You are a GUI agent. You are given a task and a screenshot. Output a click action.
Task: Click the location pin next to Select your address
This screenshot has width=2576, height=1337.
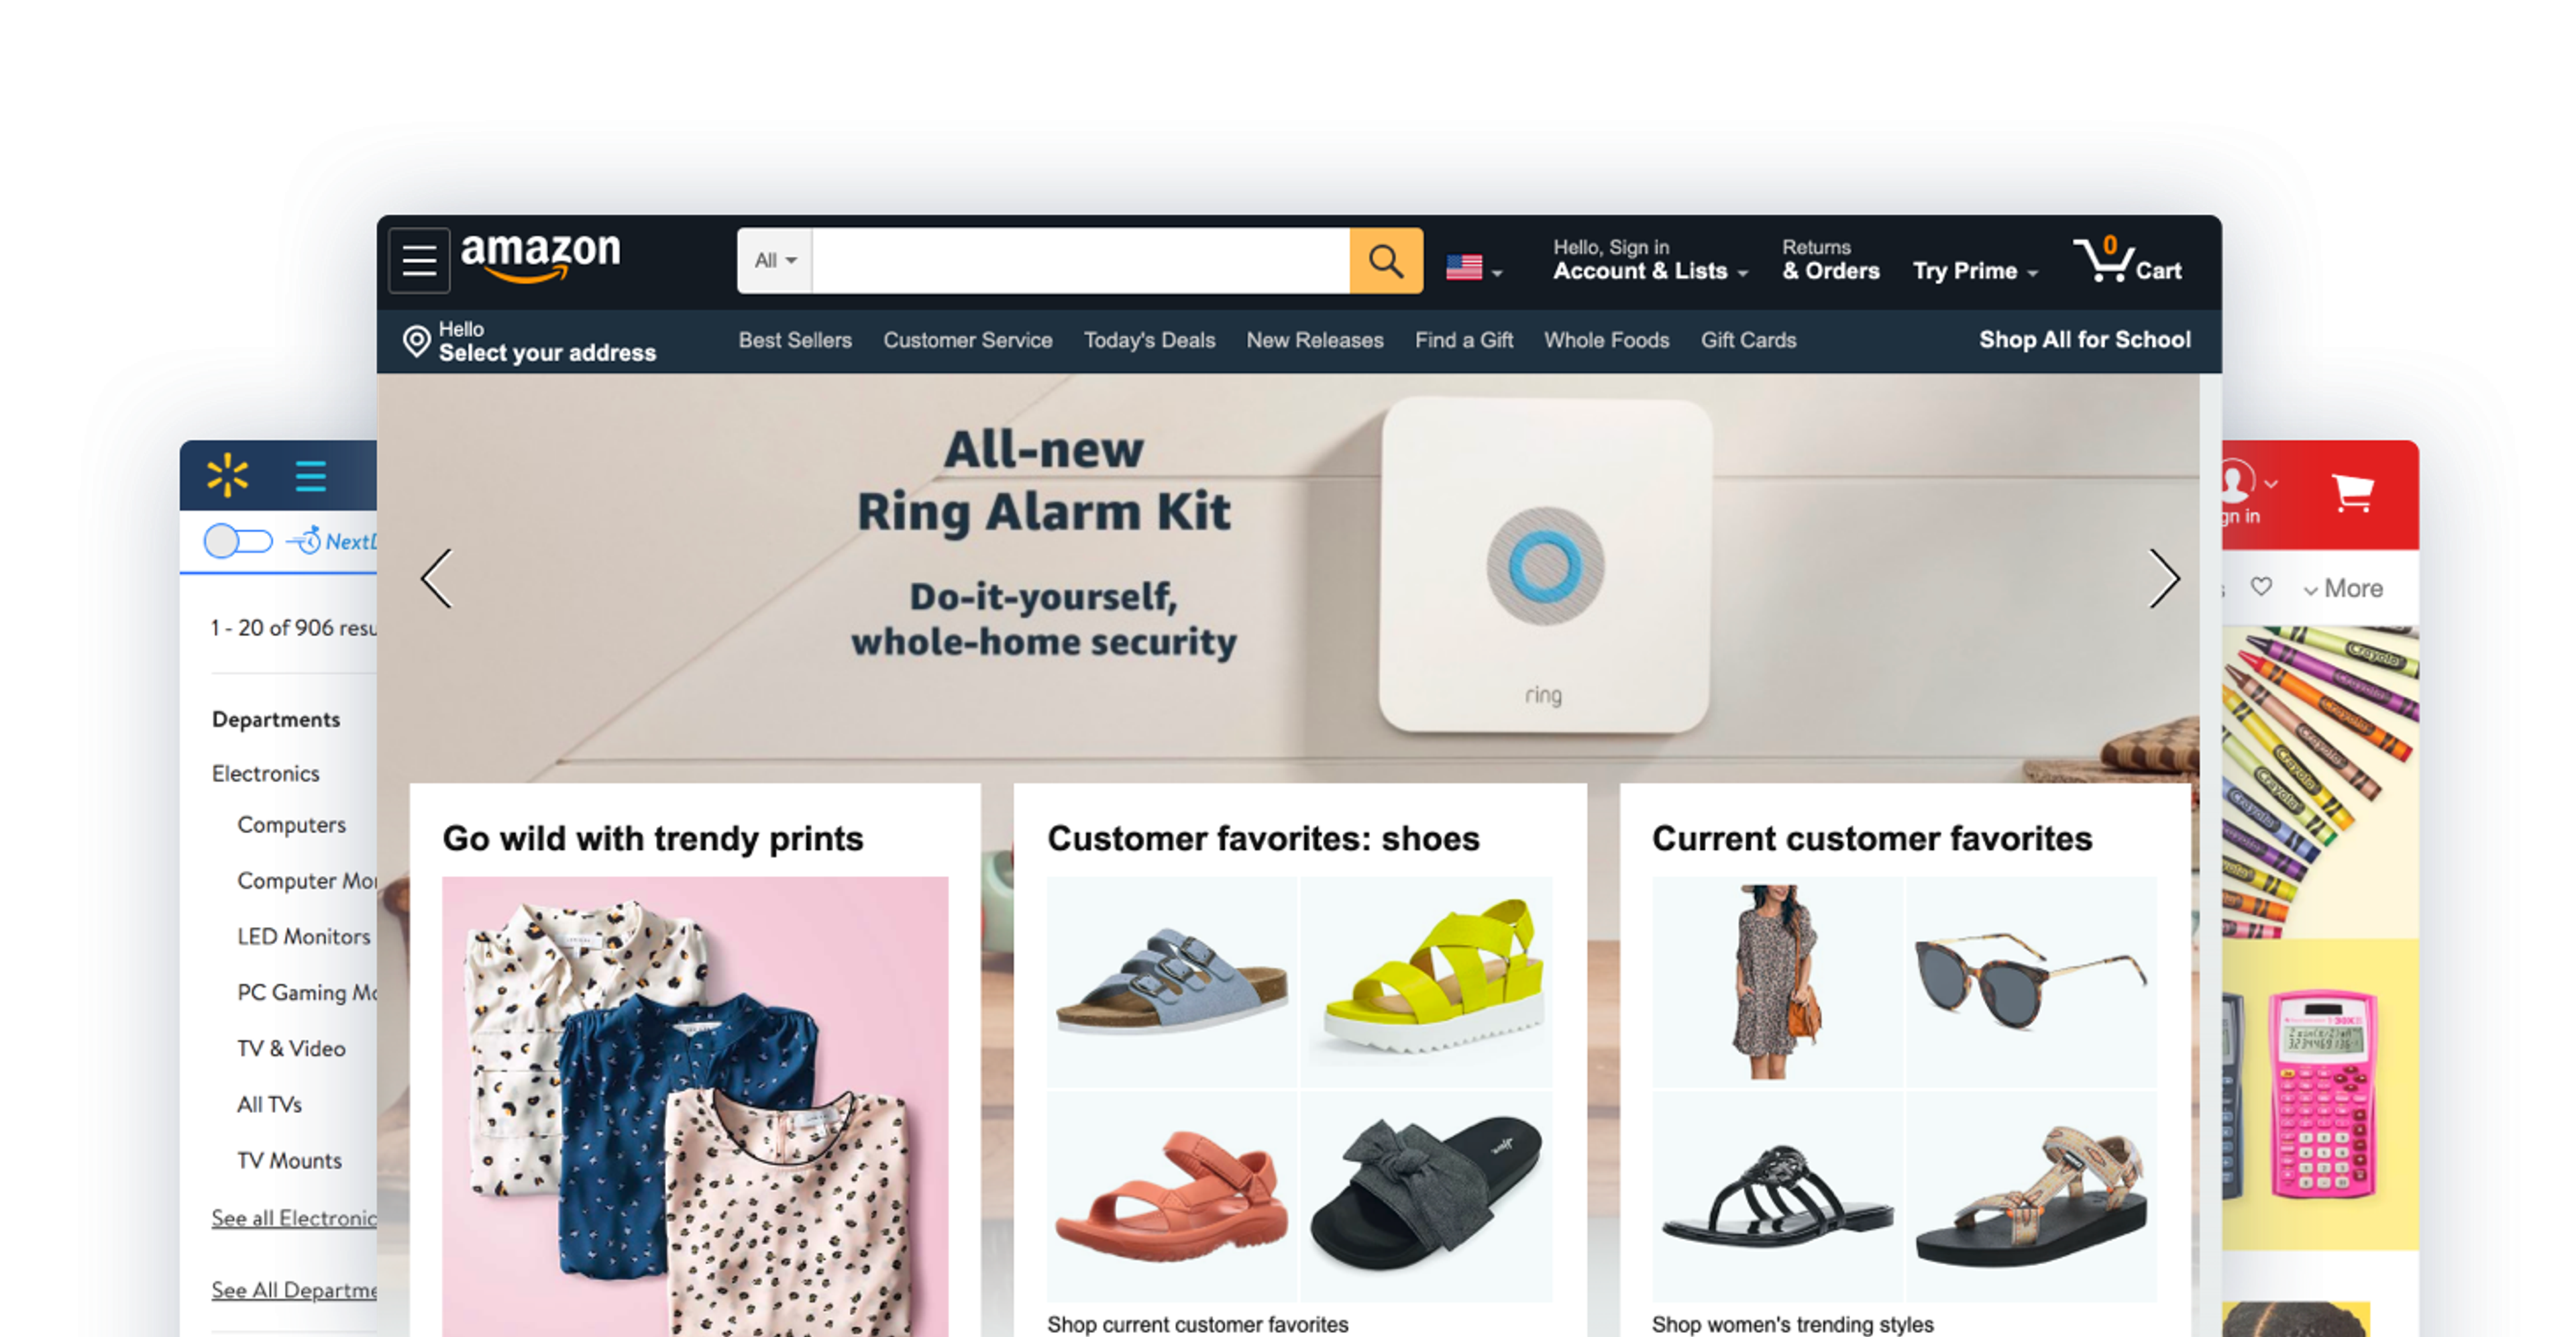click(x=416, y=342)
